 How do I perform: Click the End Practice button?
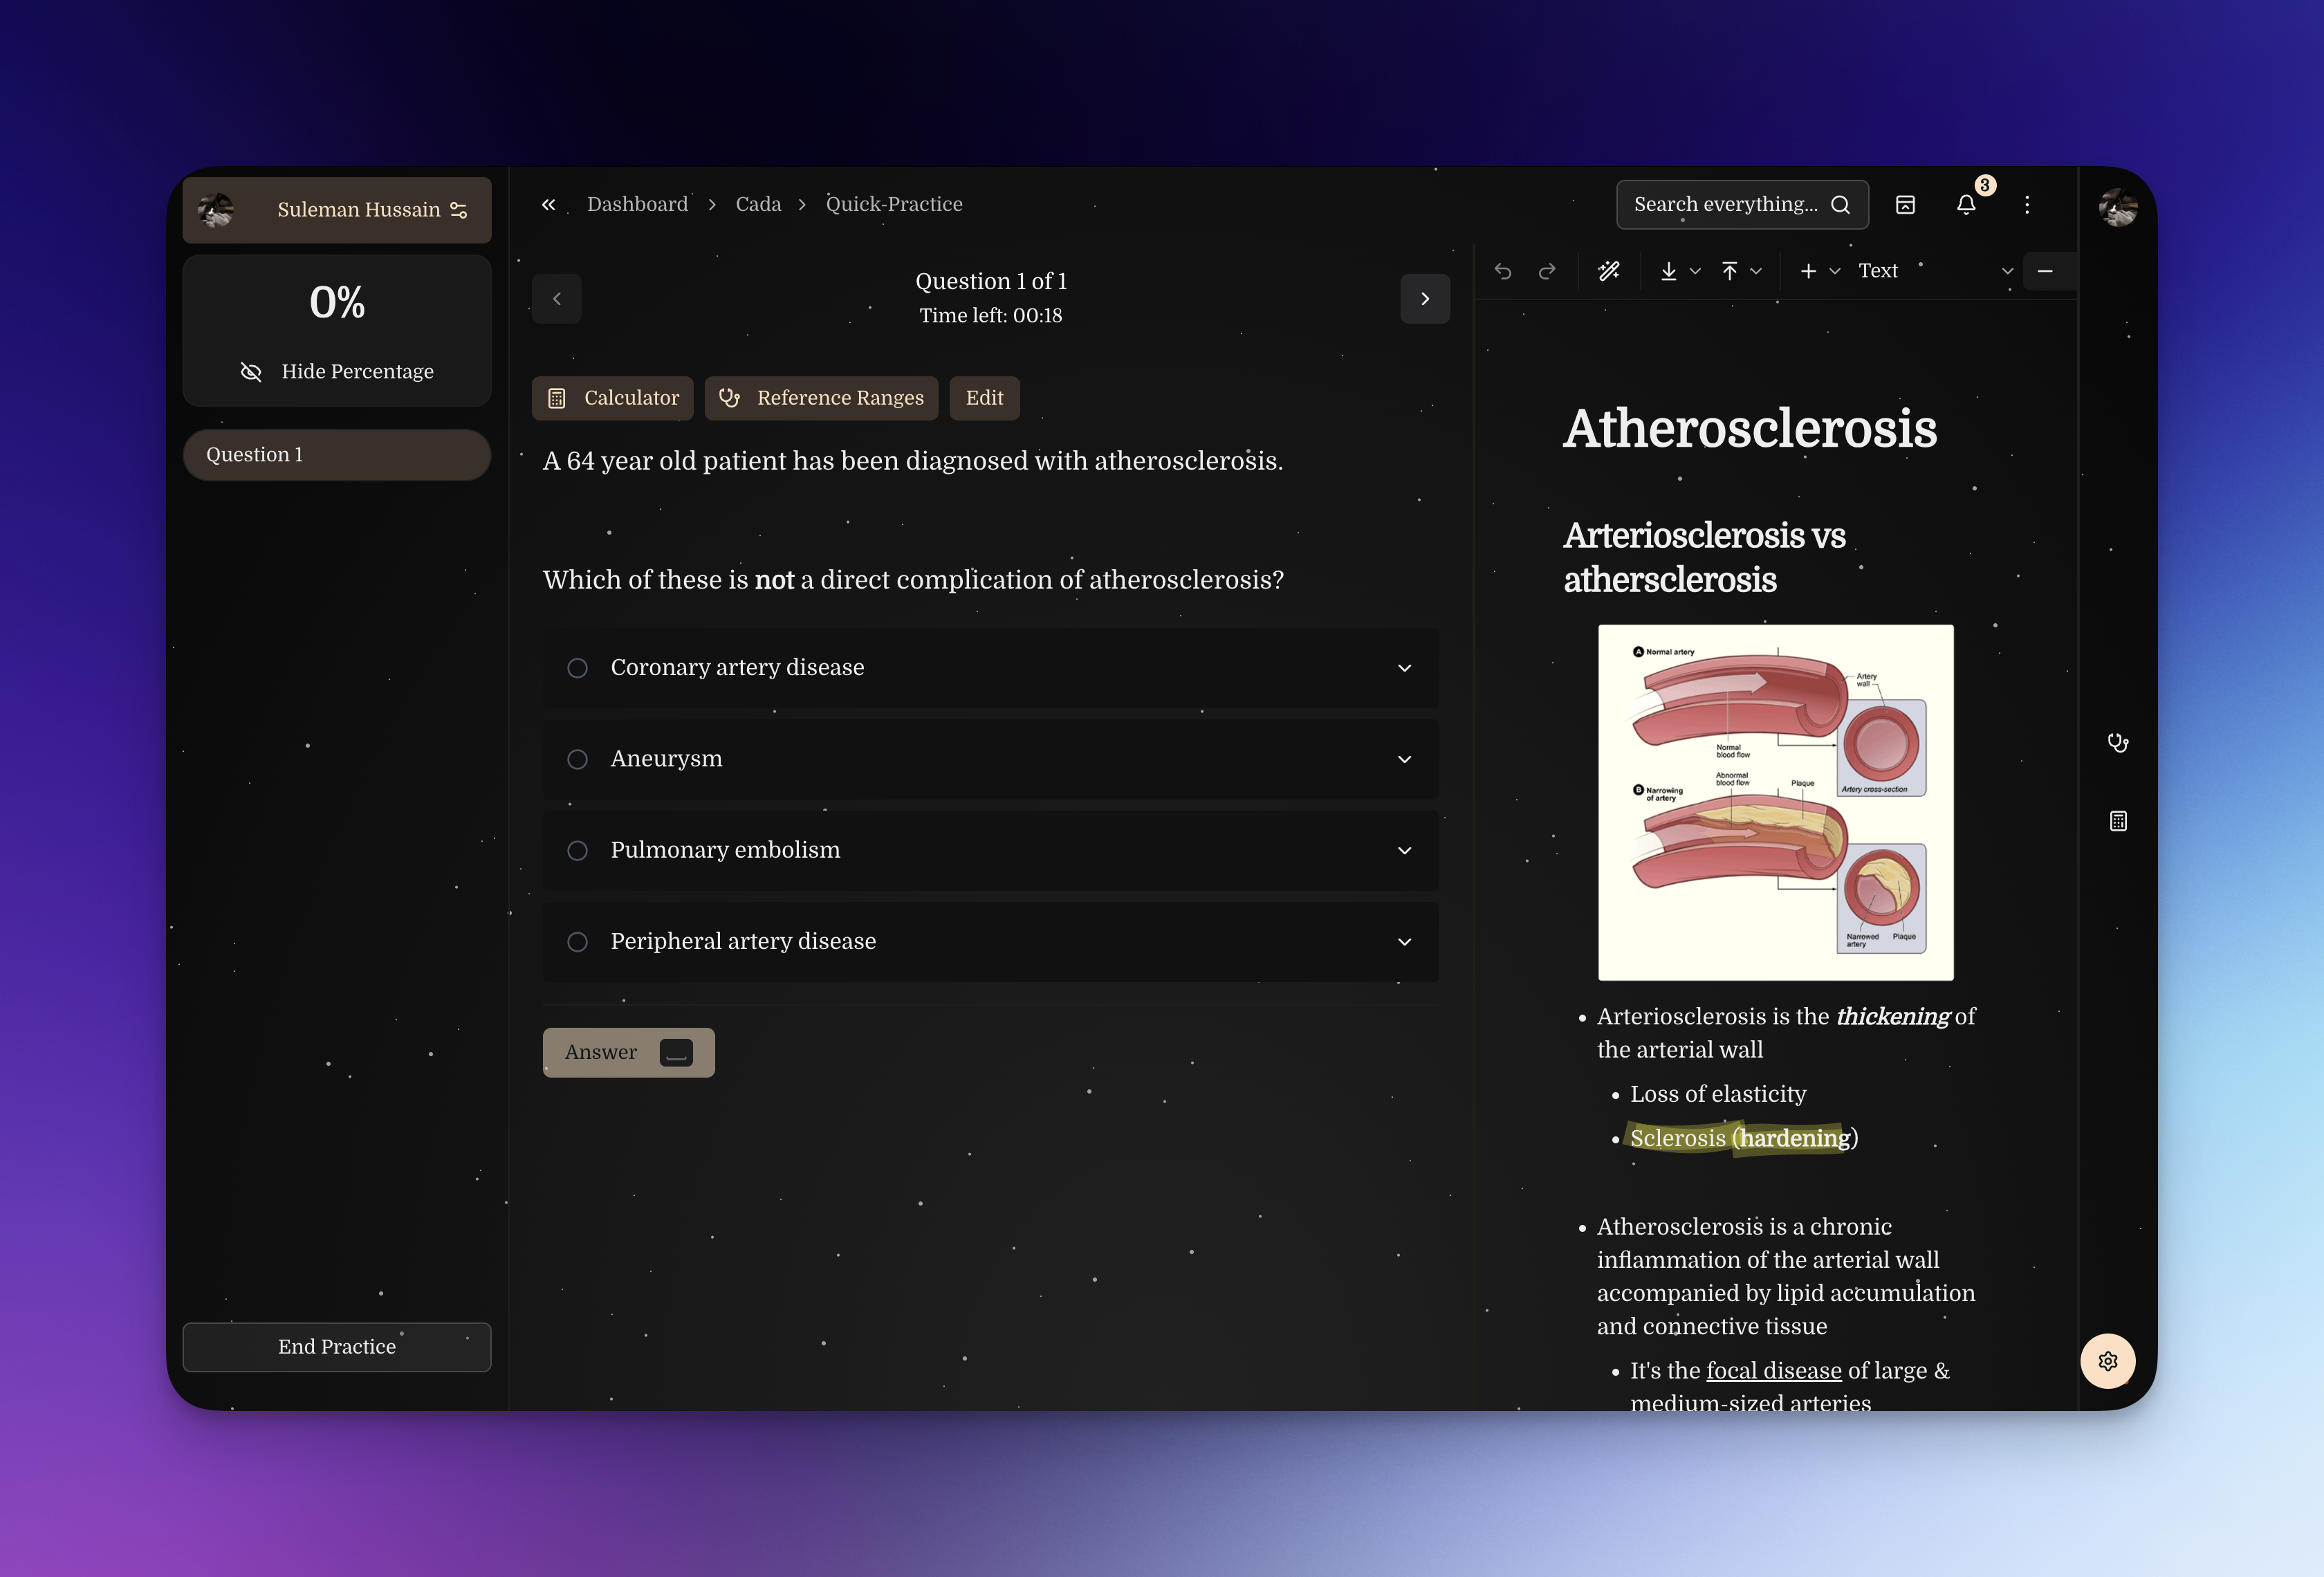(x=336, y=1347)
